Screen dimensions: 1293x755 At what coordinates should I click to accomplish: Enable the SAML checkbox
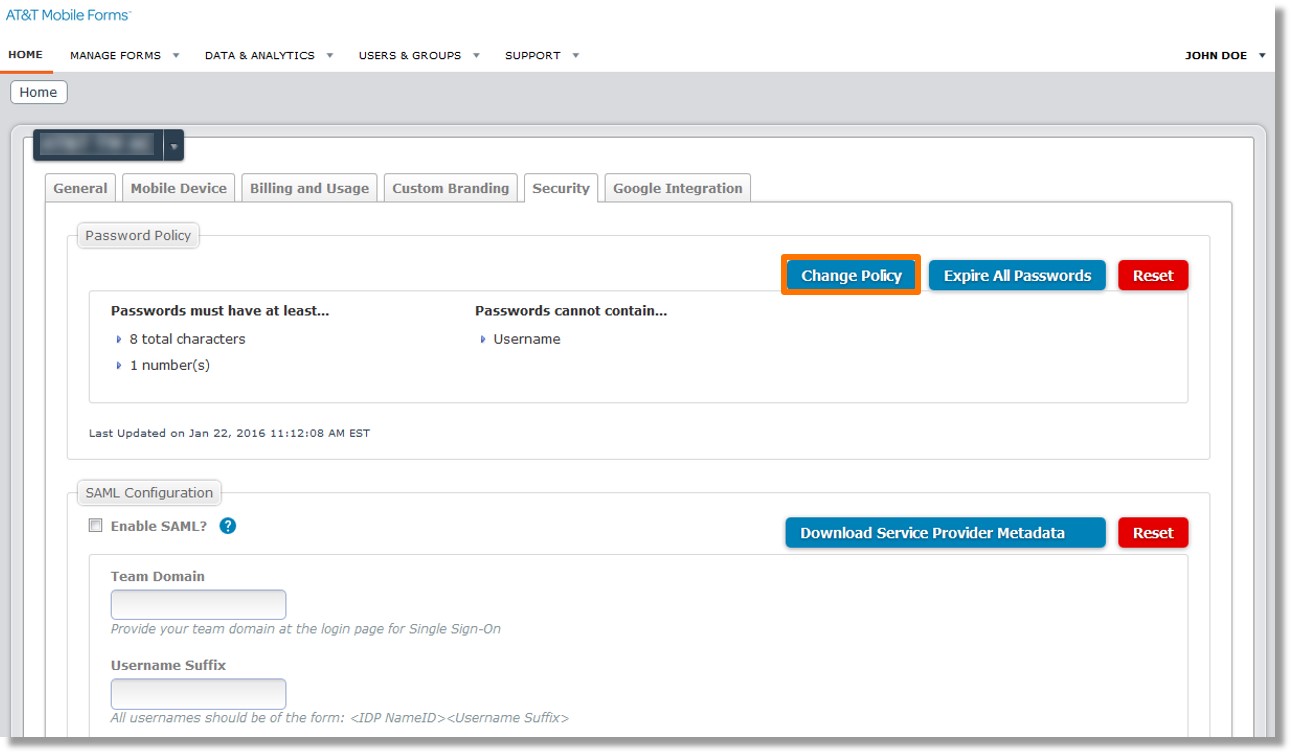(x=96, y=526)
